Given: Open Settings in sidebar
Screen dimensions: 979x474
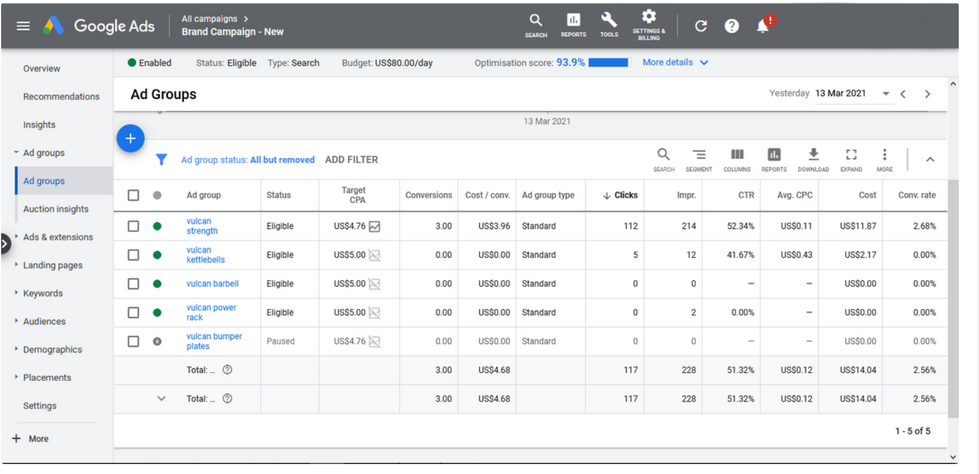Looking at the screenshot, I should click(40, 406).
